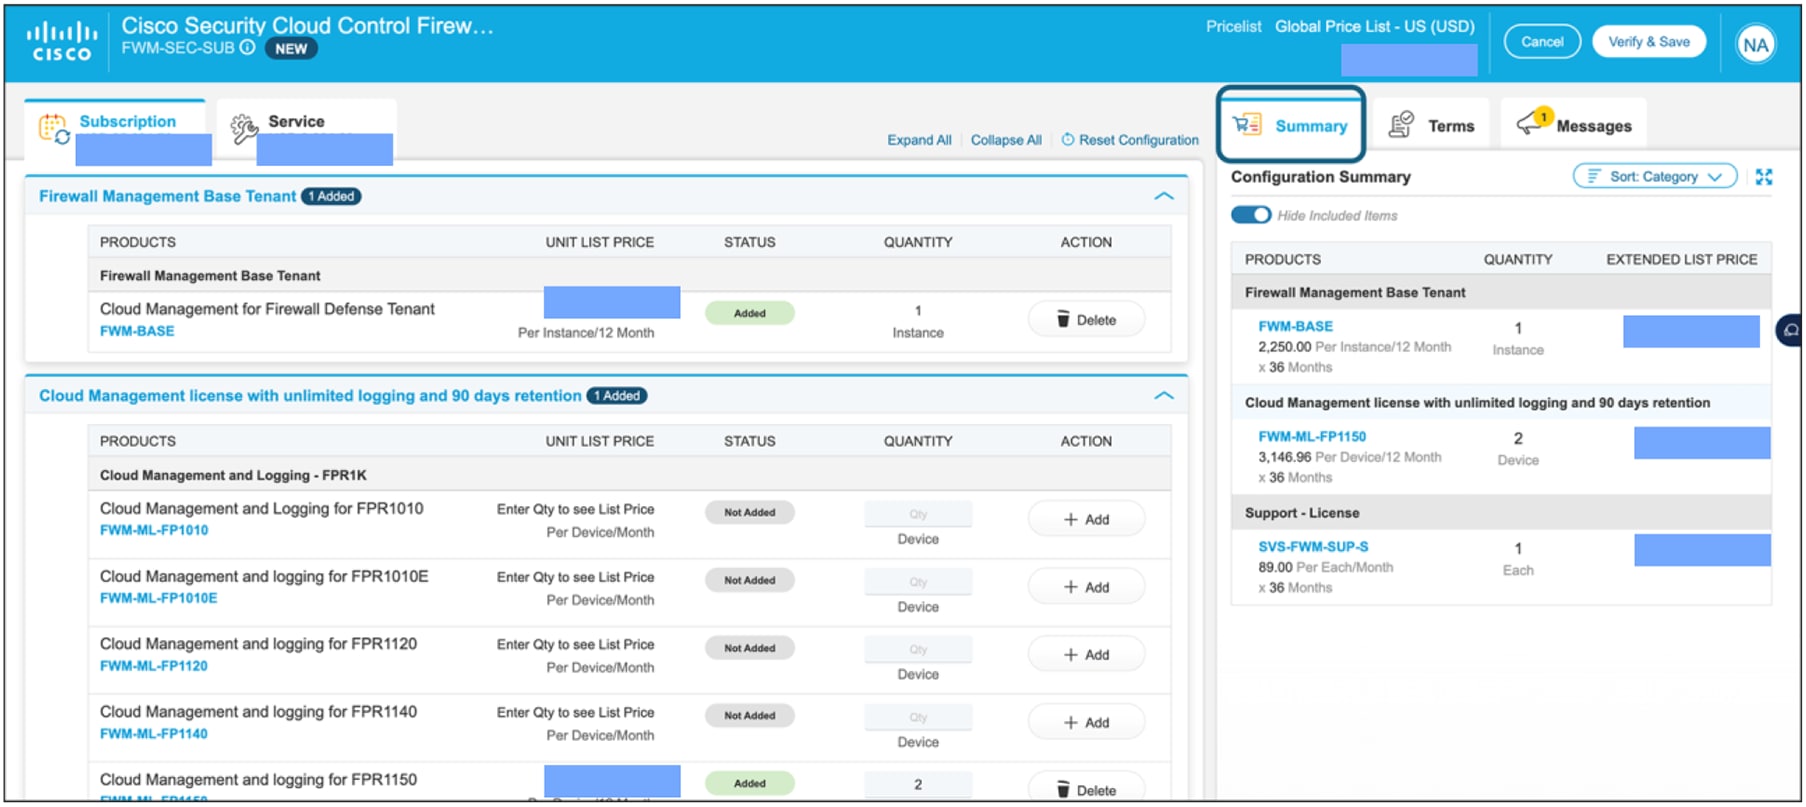Click Expand All link
The image size is (1806, 807).
pos(919,140)
